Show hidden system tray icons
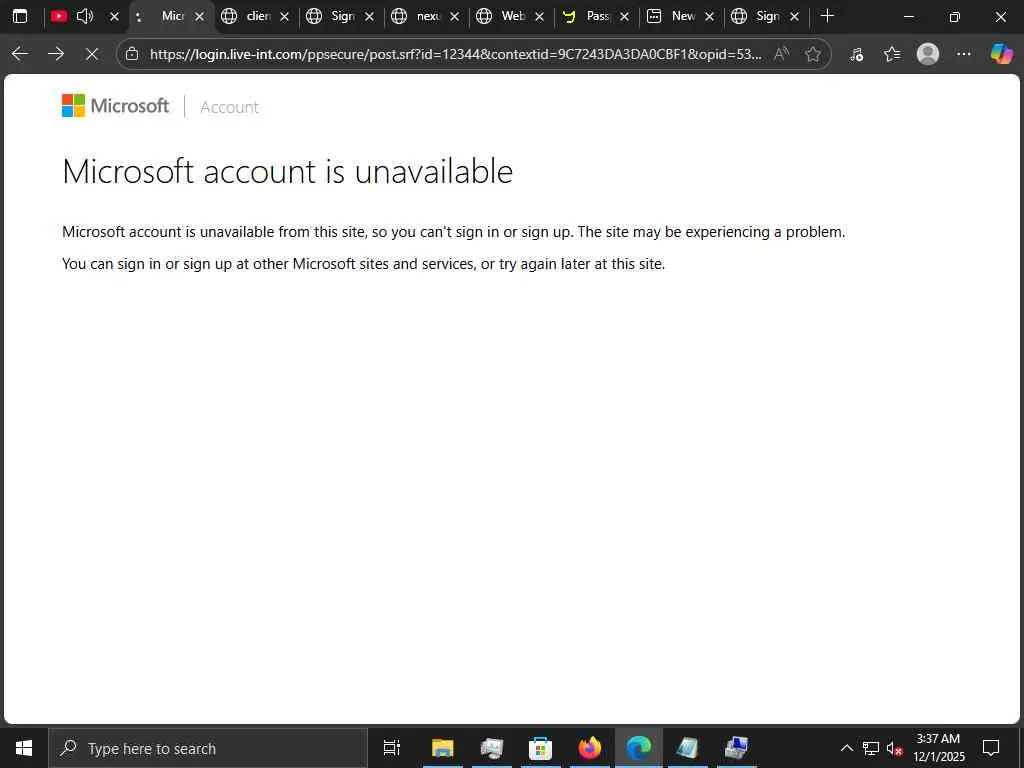 coord(846,748)
